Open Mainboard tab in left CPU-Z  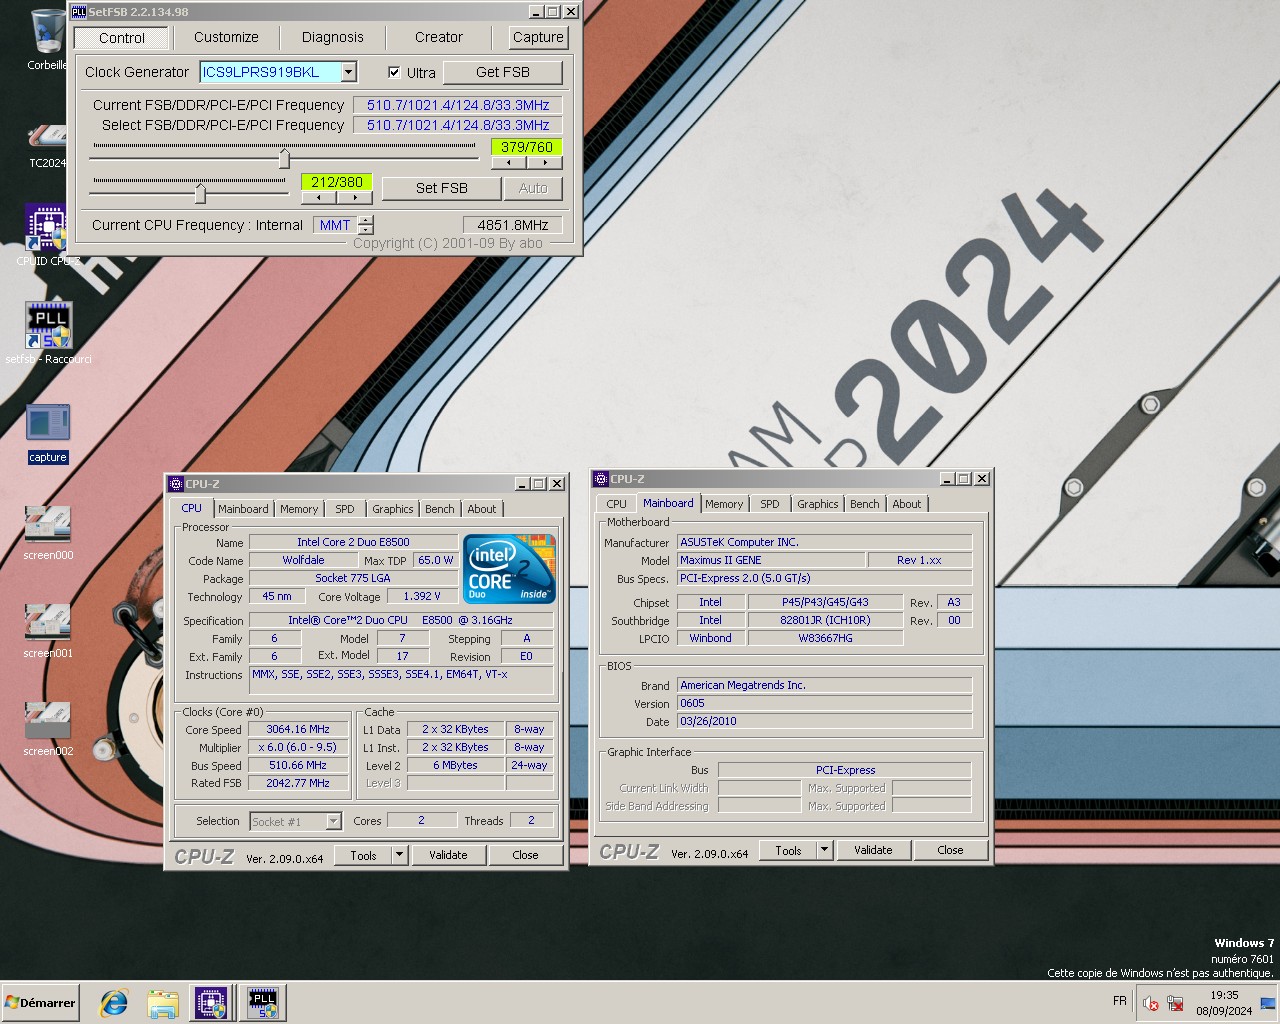coord(243,509)
